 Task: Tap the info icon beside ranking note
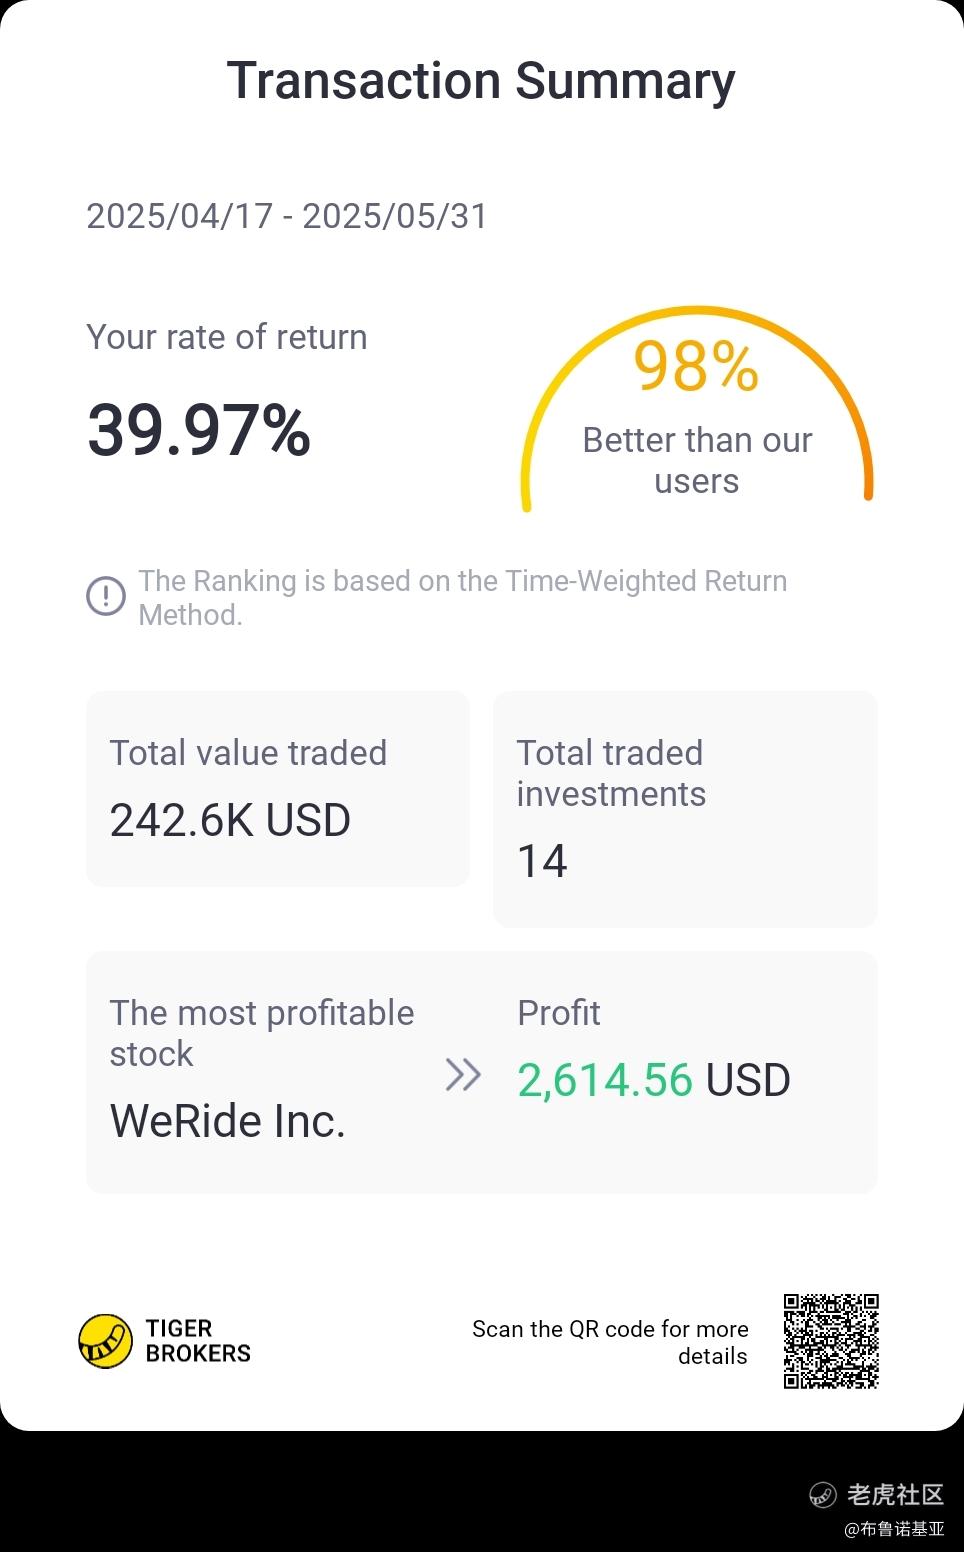point(106,596)
